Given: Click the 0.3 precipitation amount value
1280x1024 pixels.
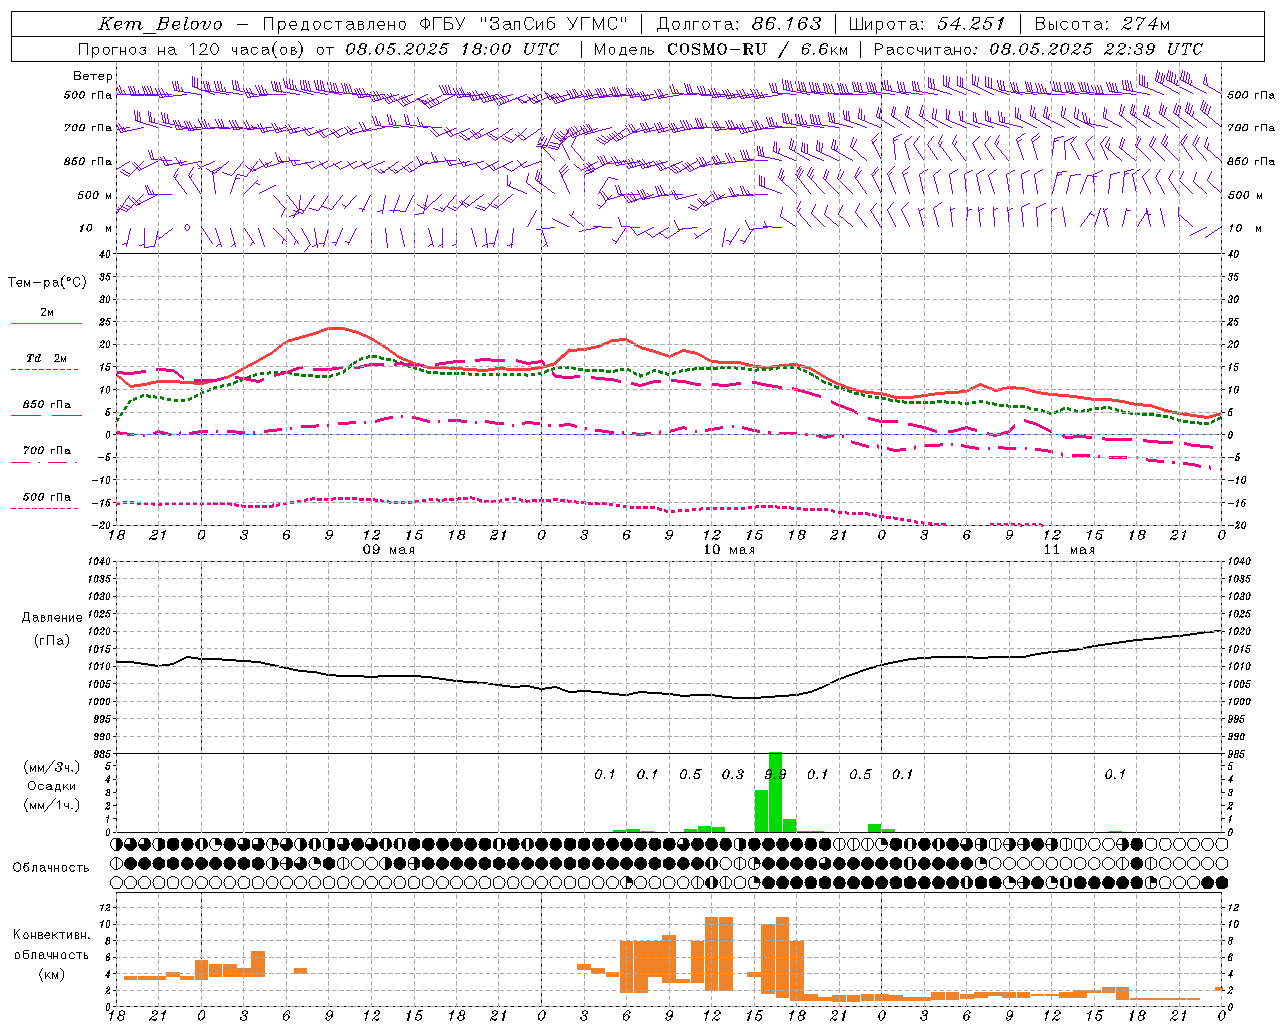Looking at the screenshot, I should tap(733, 774).
